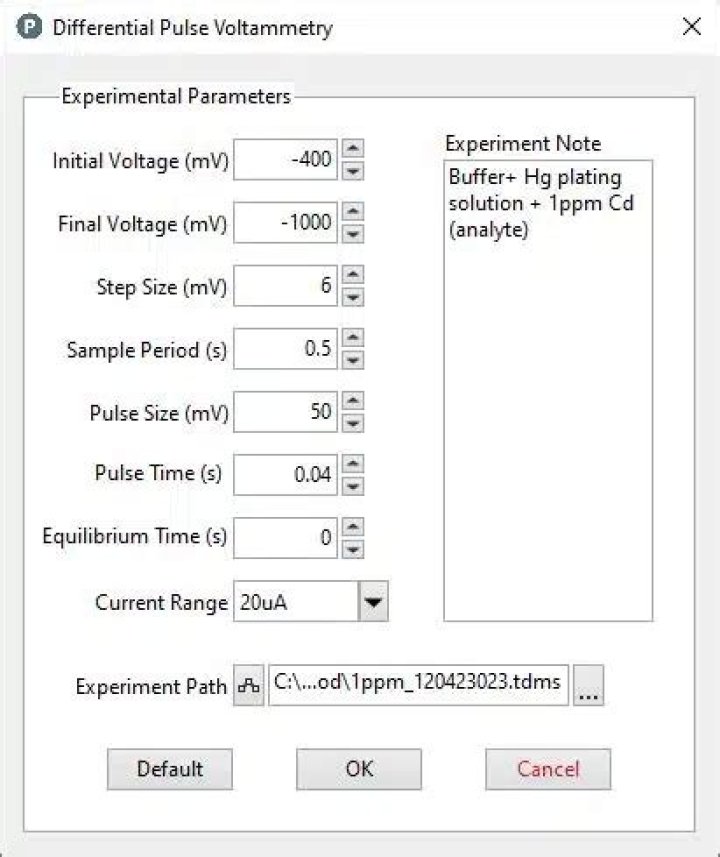
Task: Decrease the Initial Voltage with down arrow
Action: (x=353, y=171)
